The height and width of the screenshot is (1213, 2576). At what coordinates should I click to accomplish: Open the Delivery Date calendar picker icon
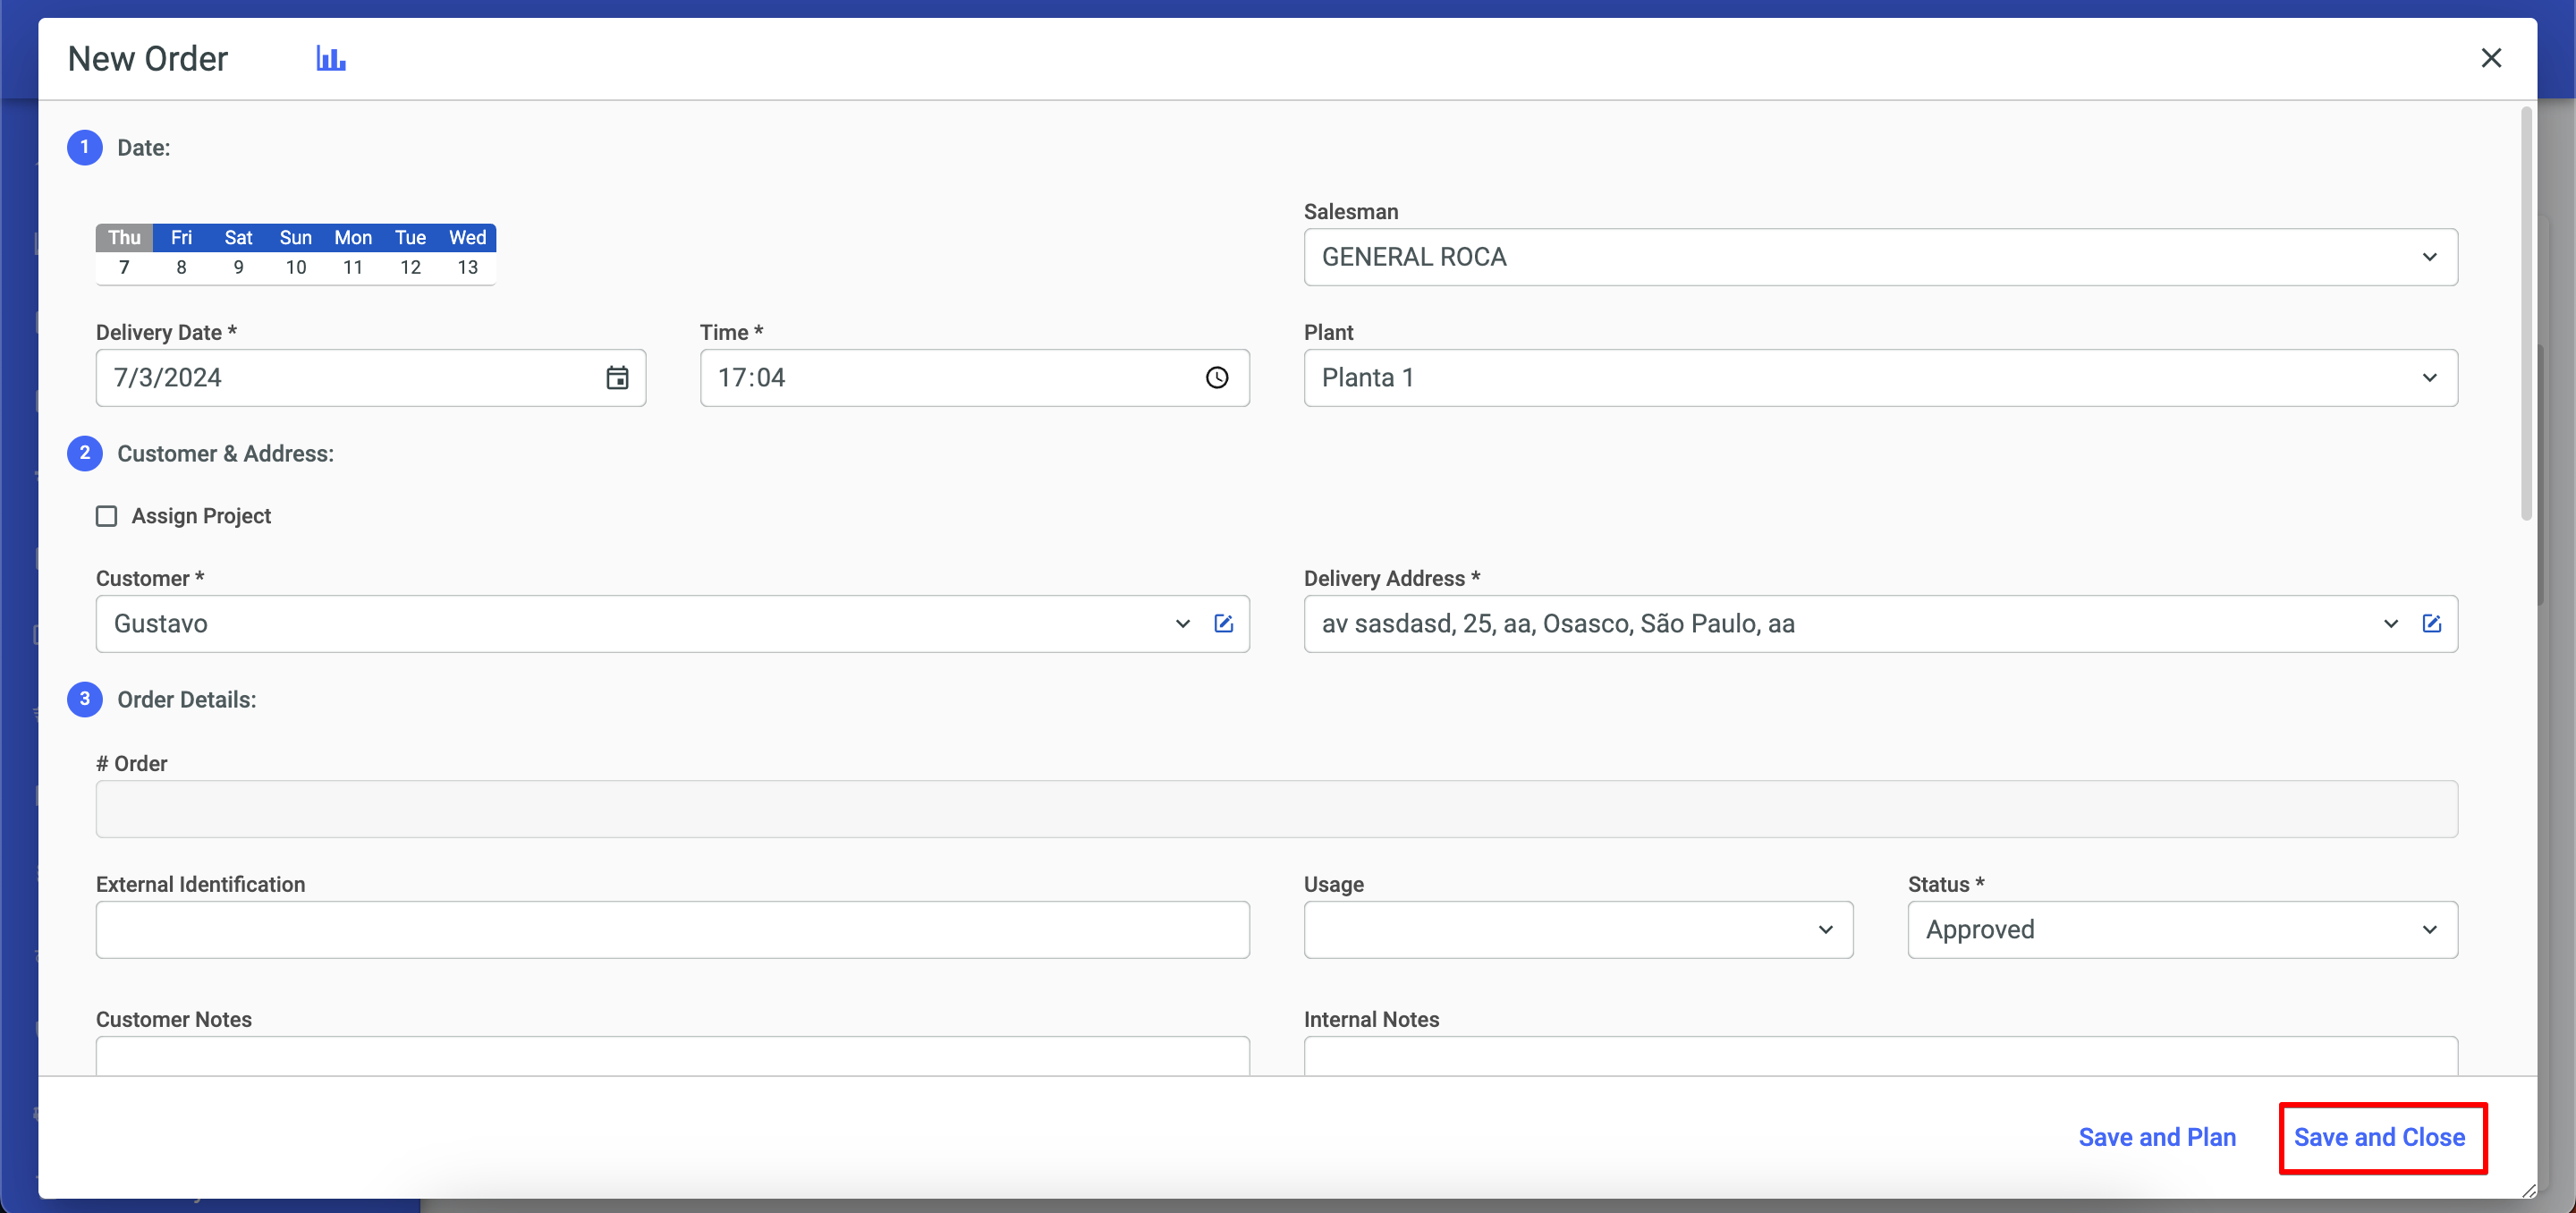617,377
